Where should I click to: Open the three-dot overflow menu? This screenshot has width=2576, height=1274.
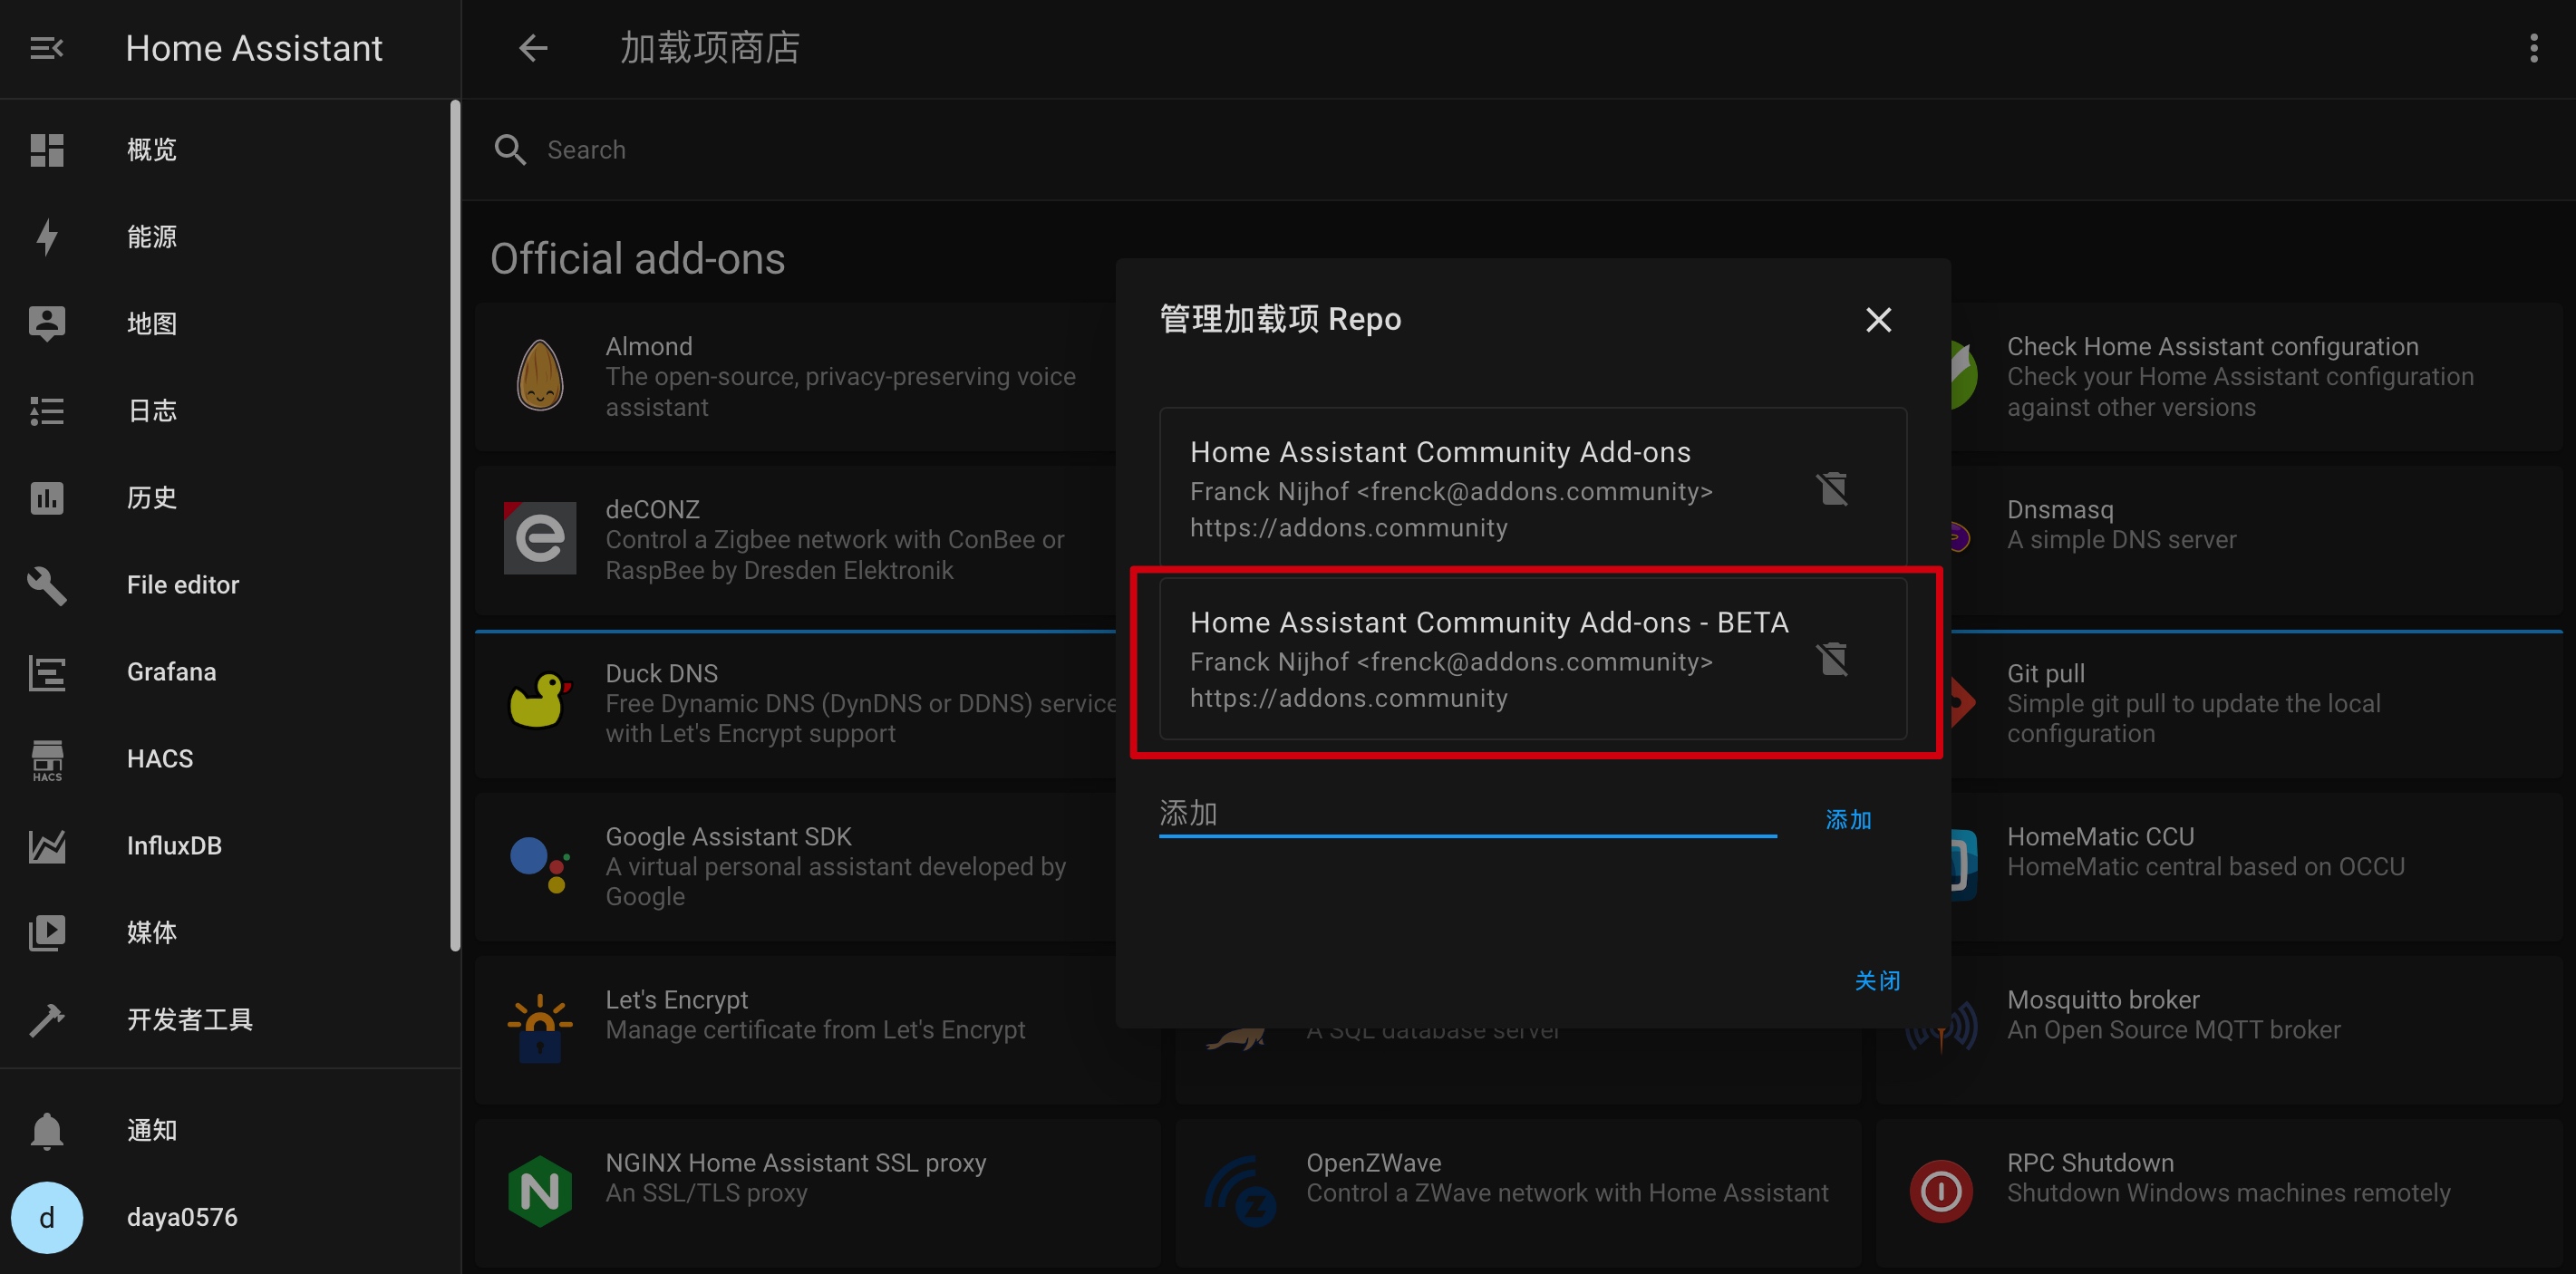click(2533, 48)
